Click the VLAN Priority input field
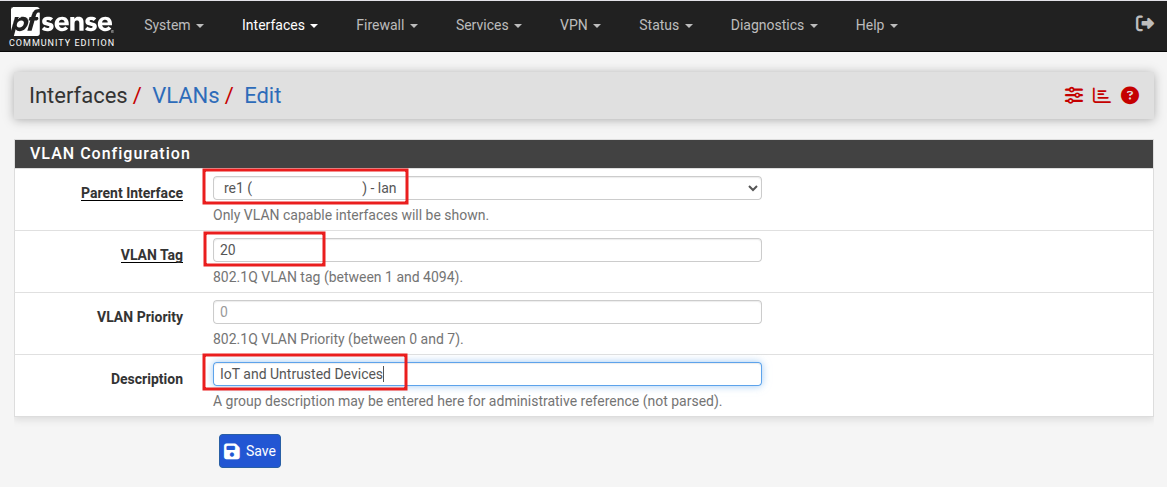The width and height of the screenshot is (1167, 487). [487, 312]
